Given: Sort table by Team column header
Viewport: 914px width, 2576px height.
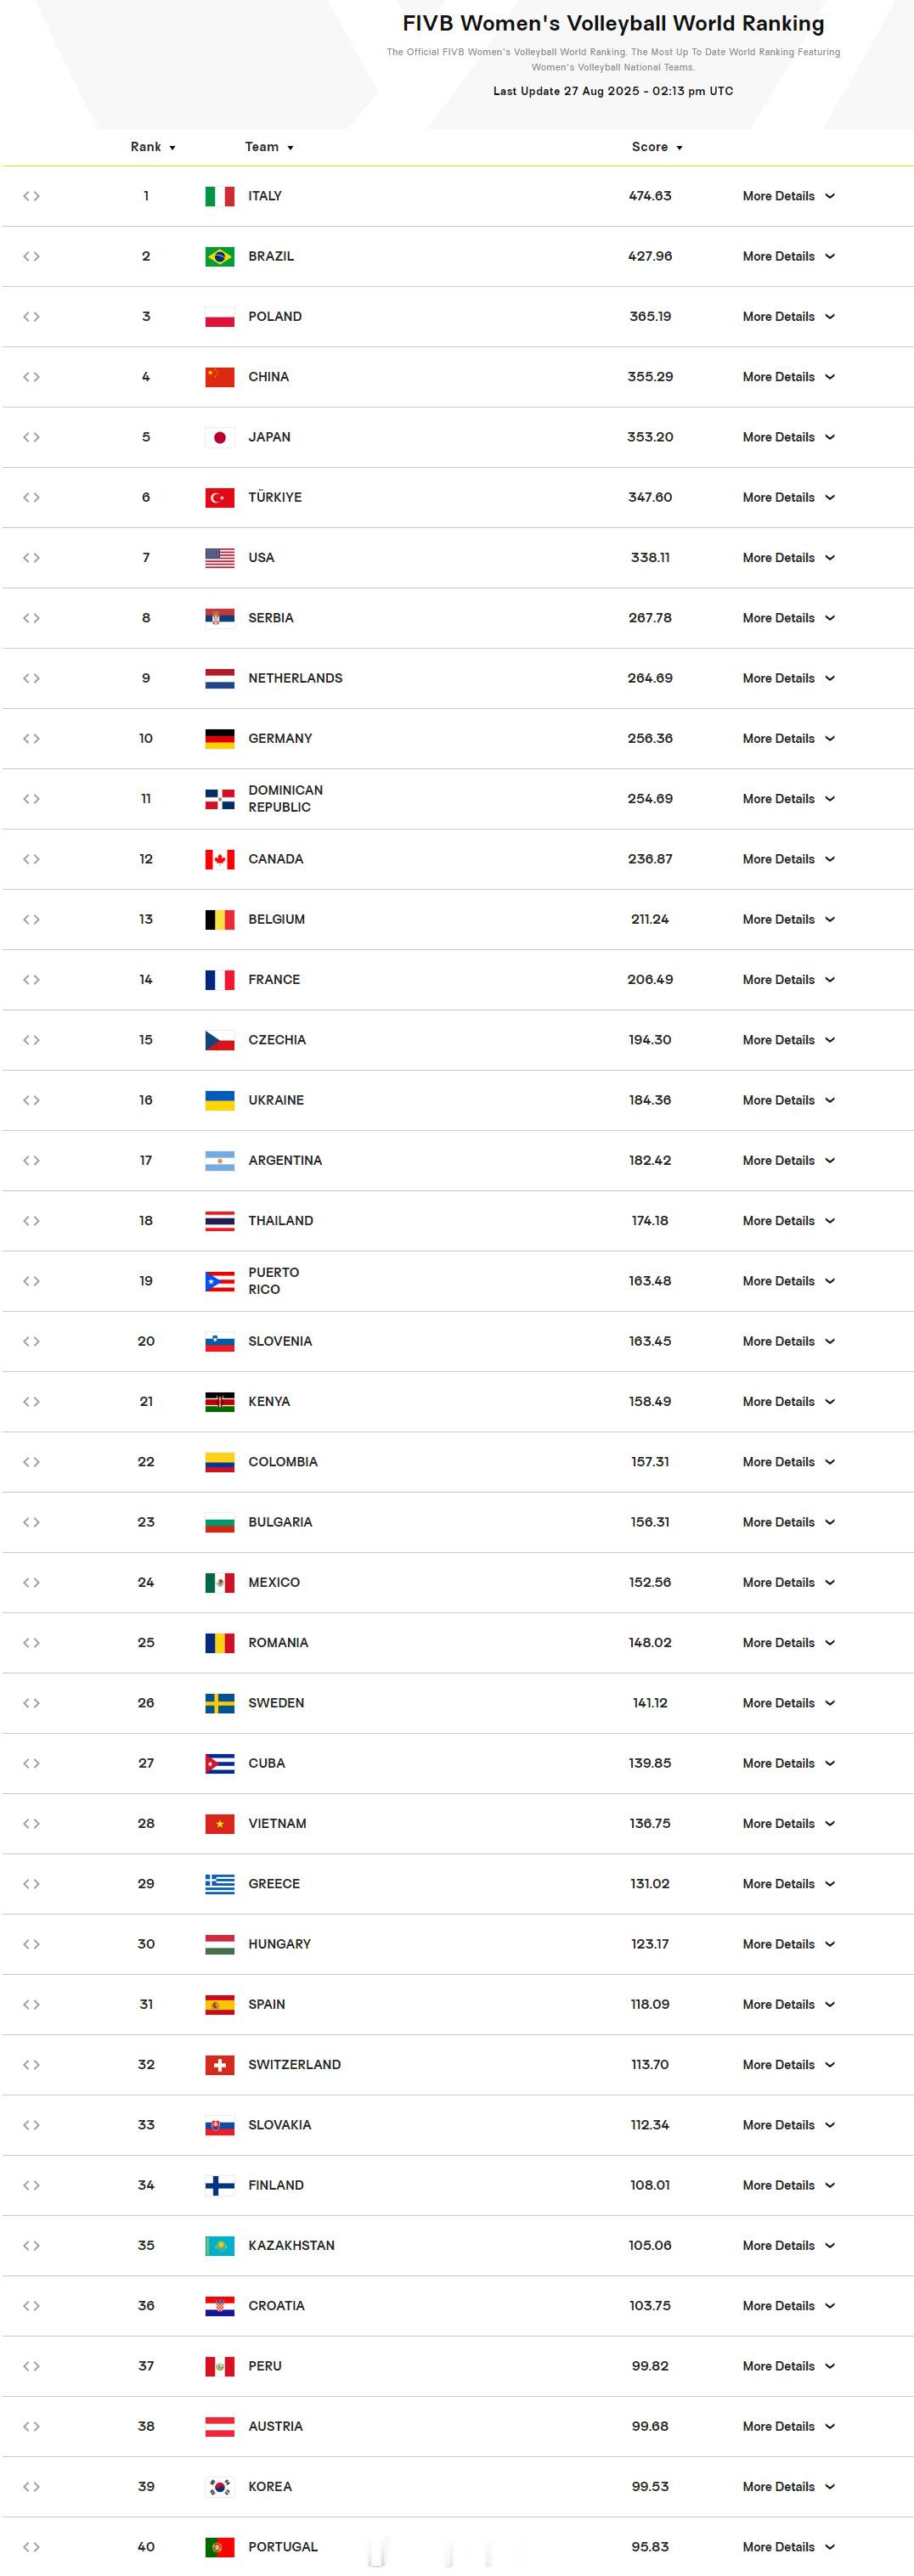Looking at the screenshot, I should (x=269, y=147).
